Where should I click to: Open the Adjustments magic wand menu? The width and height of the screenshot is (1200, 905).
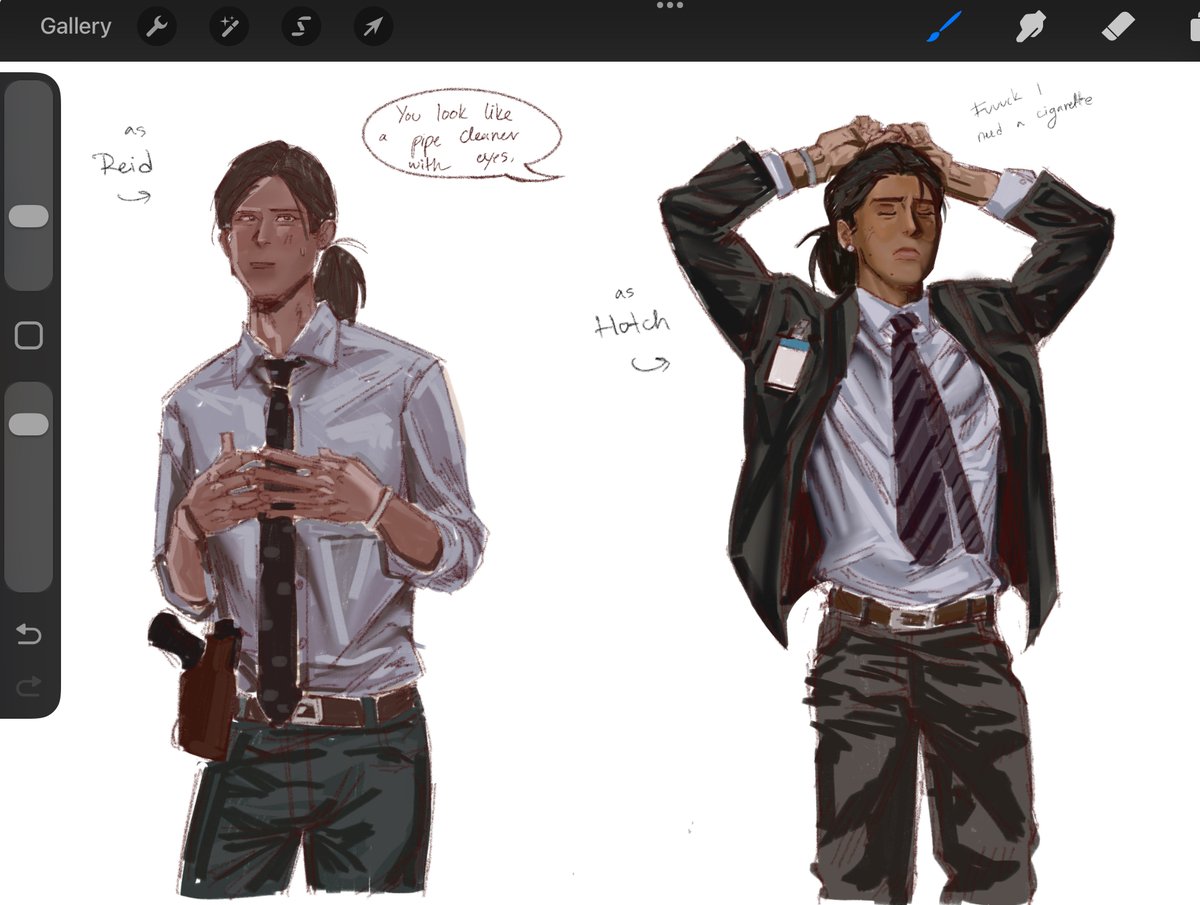(x=228, y=27)
